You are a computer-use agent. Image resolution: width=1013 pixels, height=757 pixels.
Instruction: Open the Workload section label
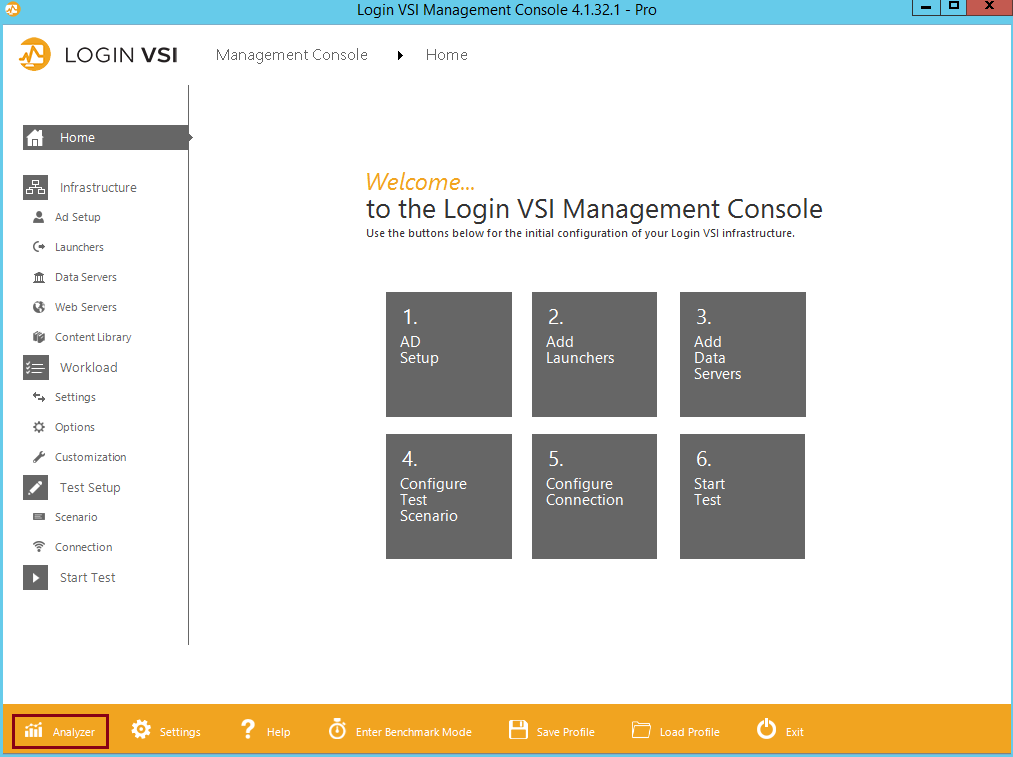click(89, 368)
